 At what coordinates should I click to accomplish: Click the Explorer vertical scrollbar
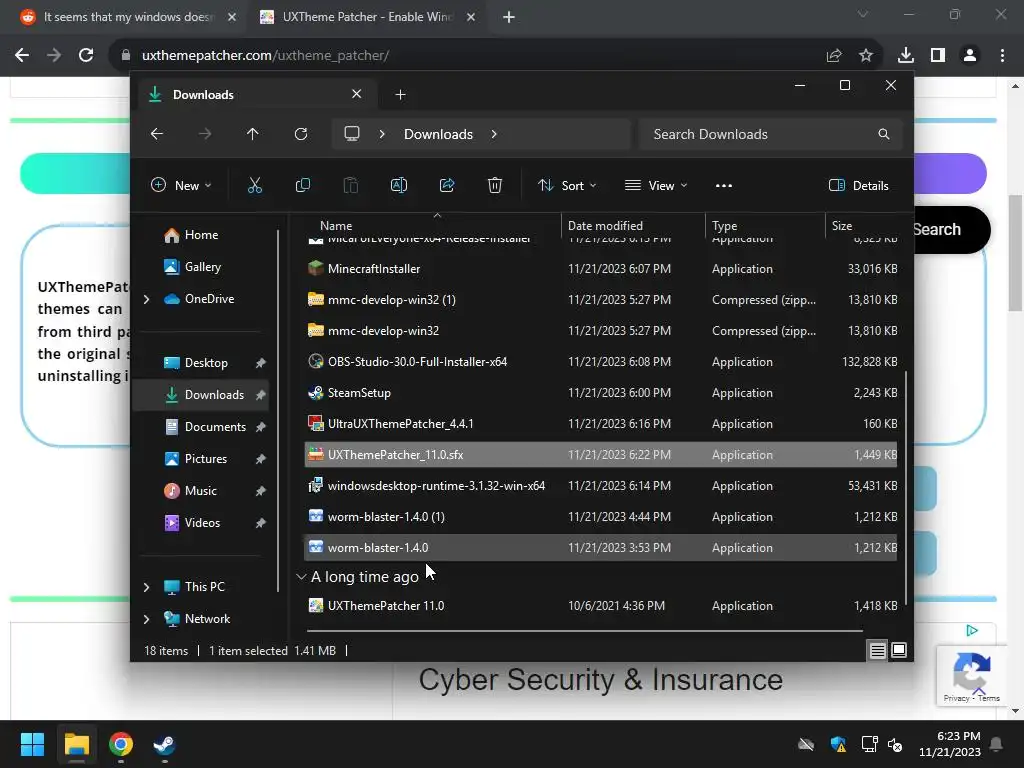point(906,487)
